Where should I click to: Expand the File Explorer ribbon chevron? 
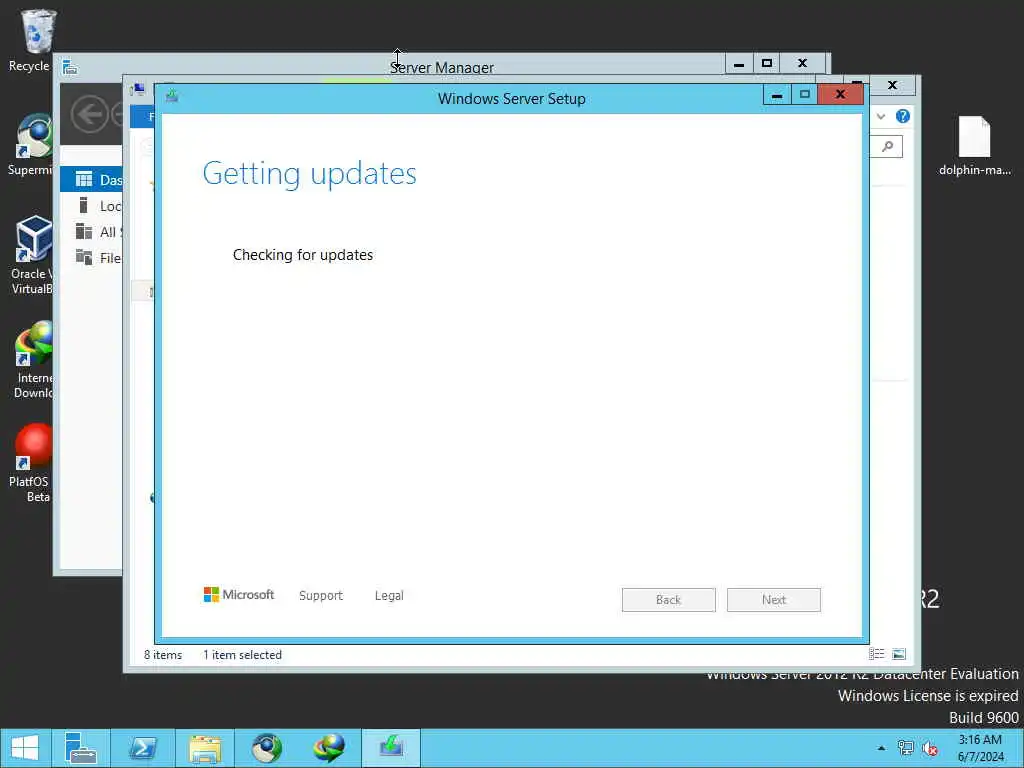881,116
